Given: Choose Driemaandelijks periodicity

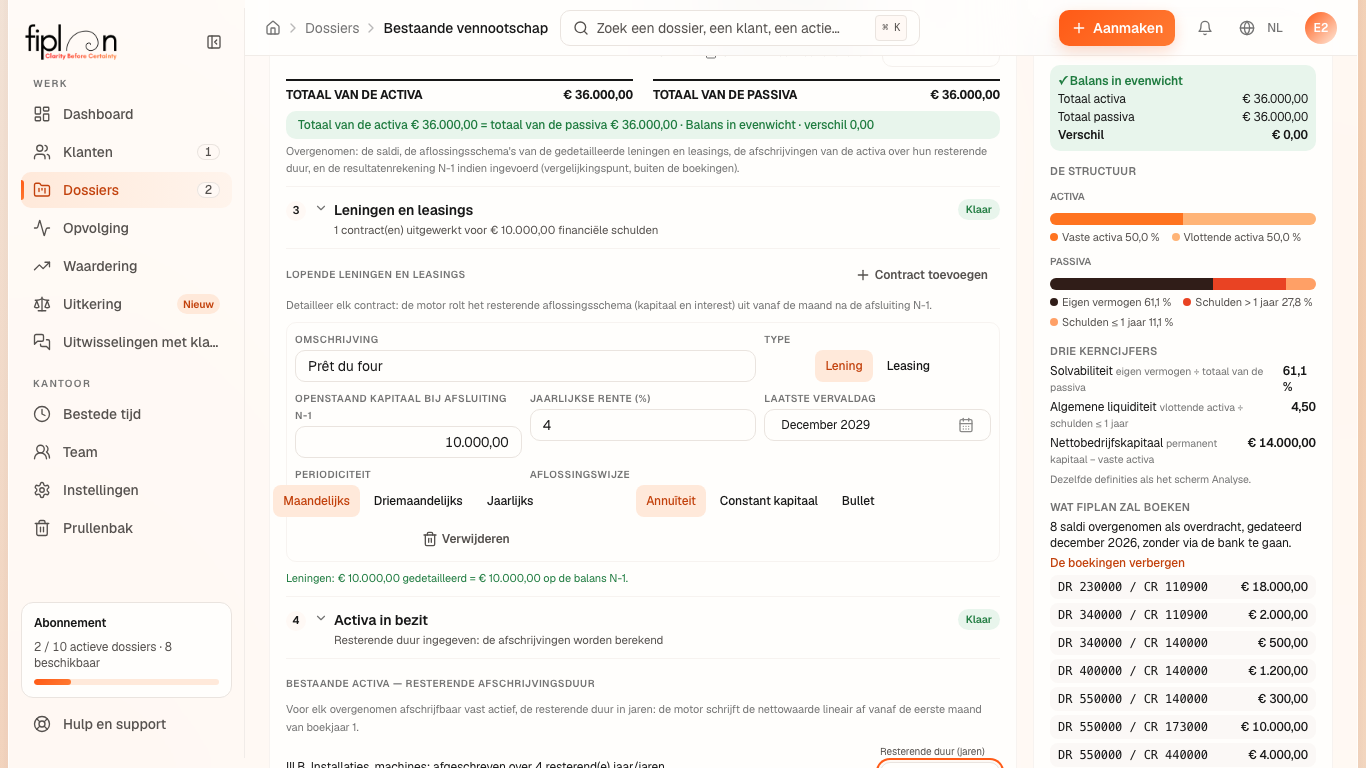Looking at the screenshot, I should pyautogui.click(x=418, y=501).
